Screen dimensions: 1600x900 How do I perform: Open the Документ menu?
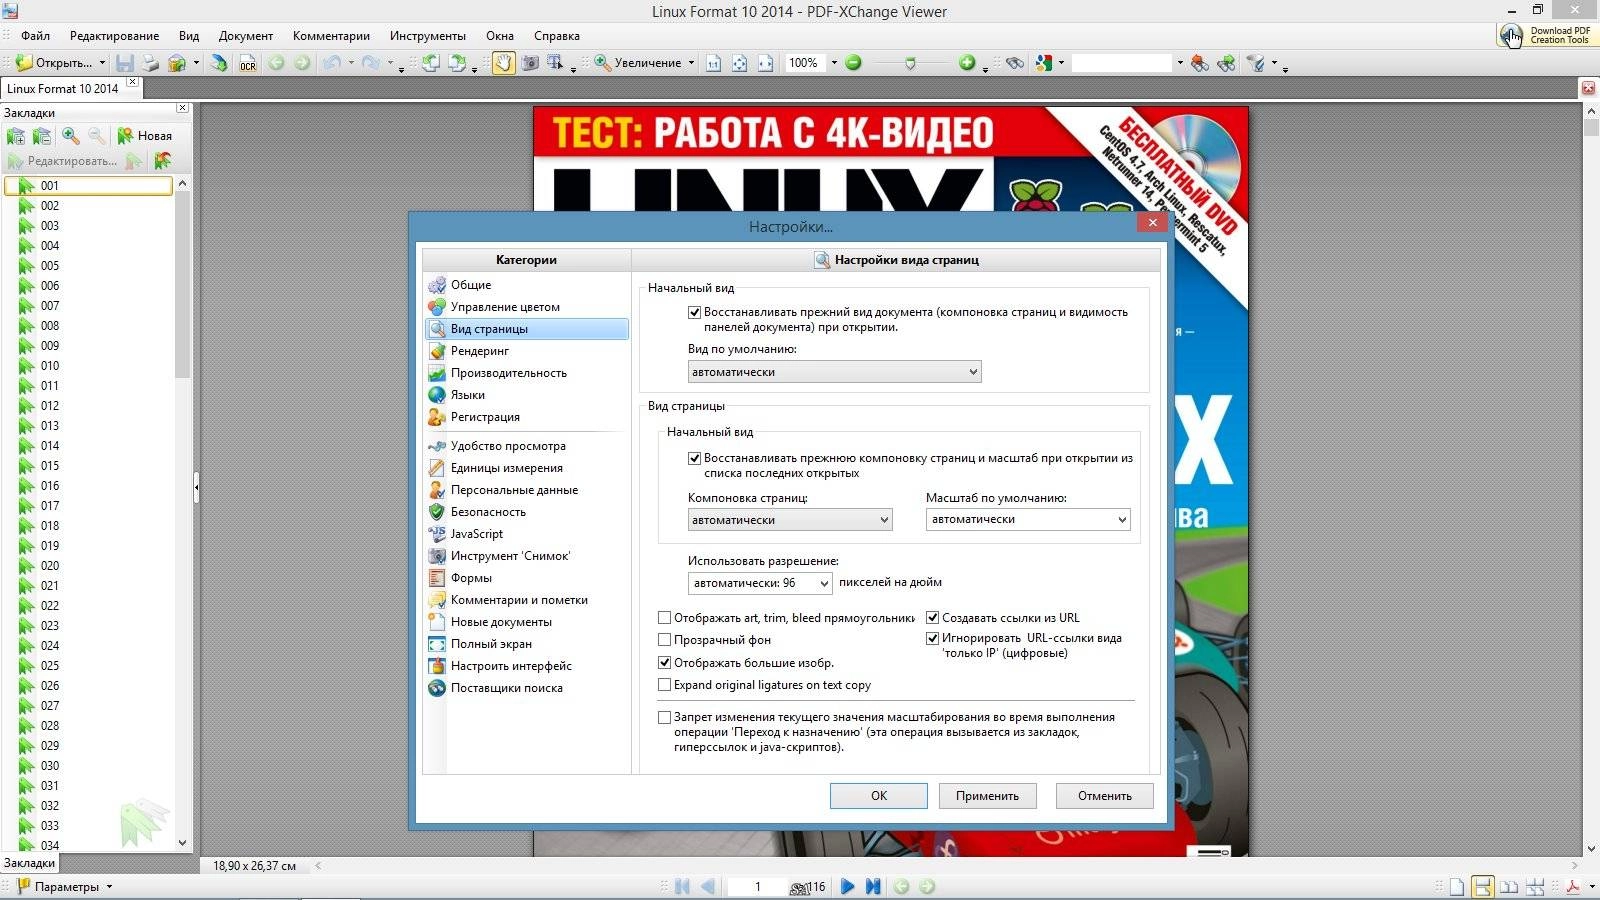pyautogui.click(x=245, y=36)
